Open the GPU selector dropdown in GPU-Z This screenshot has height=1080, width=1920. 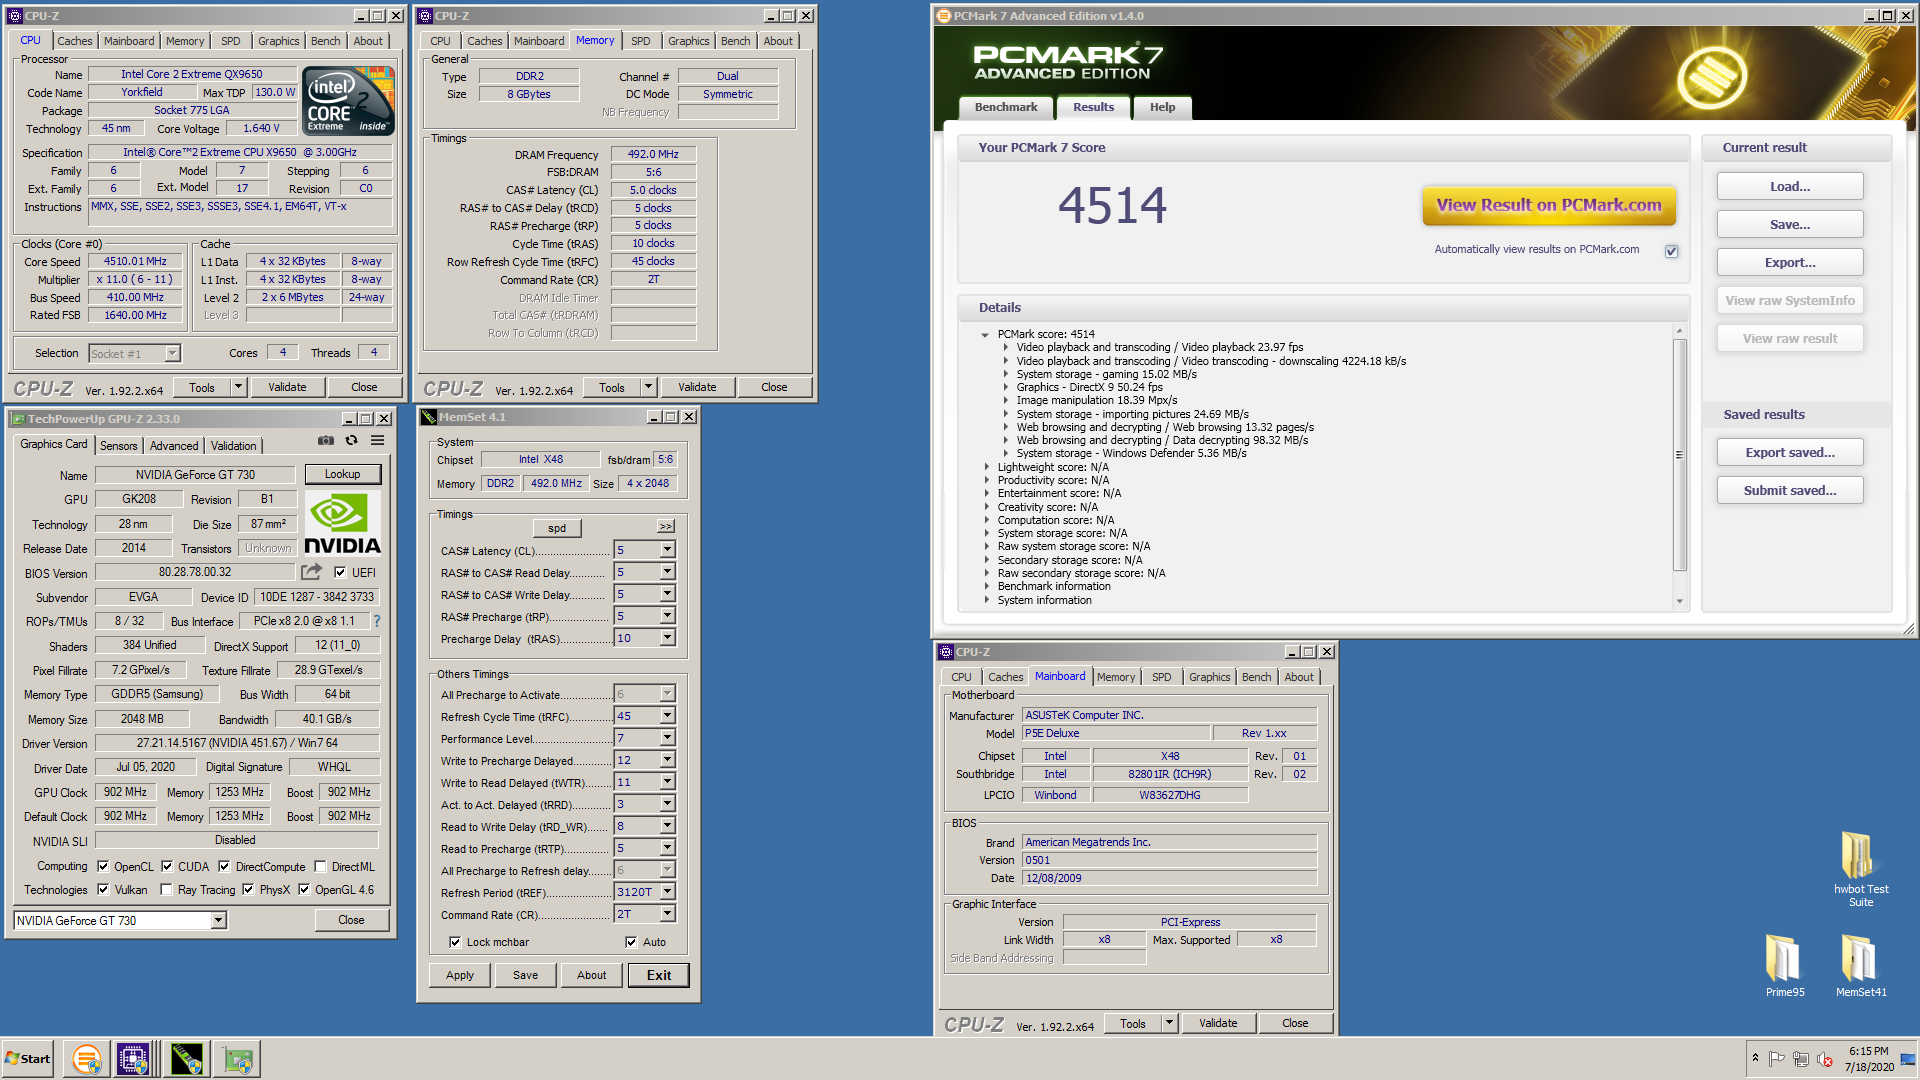click(x=218, y=921)
